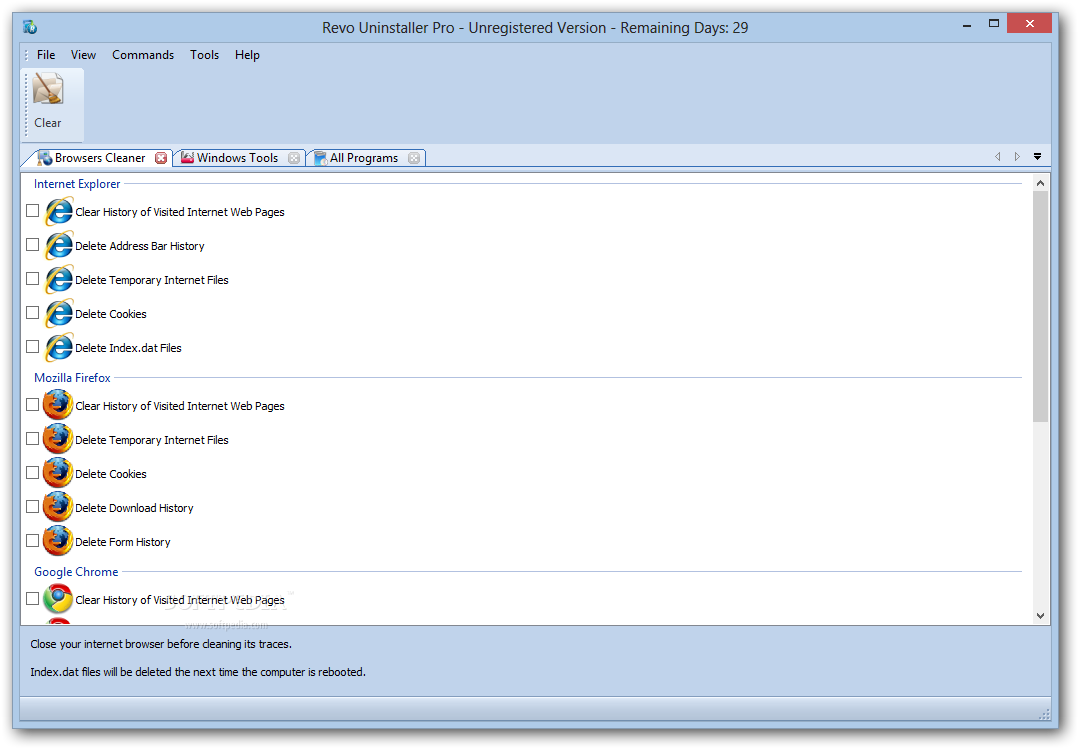Switch to the Windows Tools tab
Screen dimensions: 1079x749
pos(238,158)
